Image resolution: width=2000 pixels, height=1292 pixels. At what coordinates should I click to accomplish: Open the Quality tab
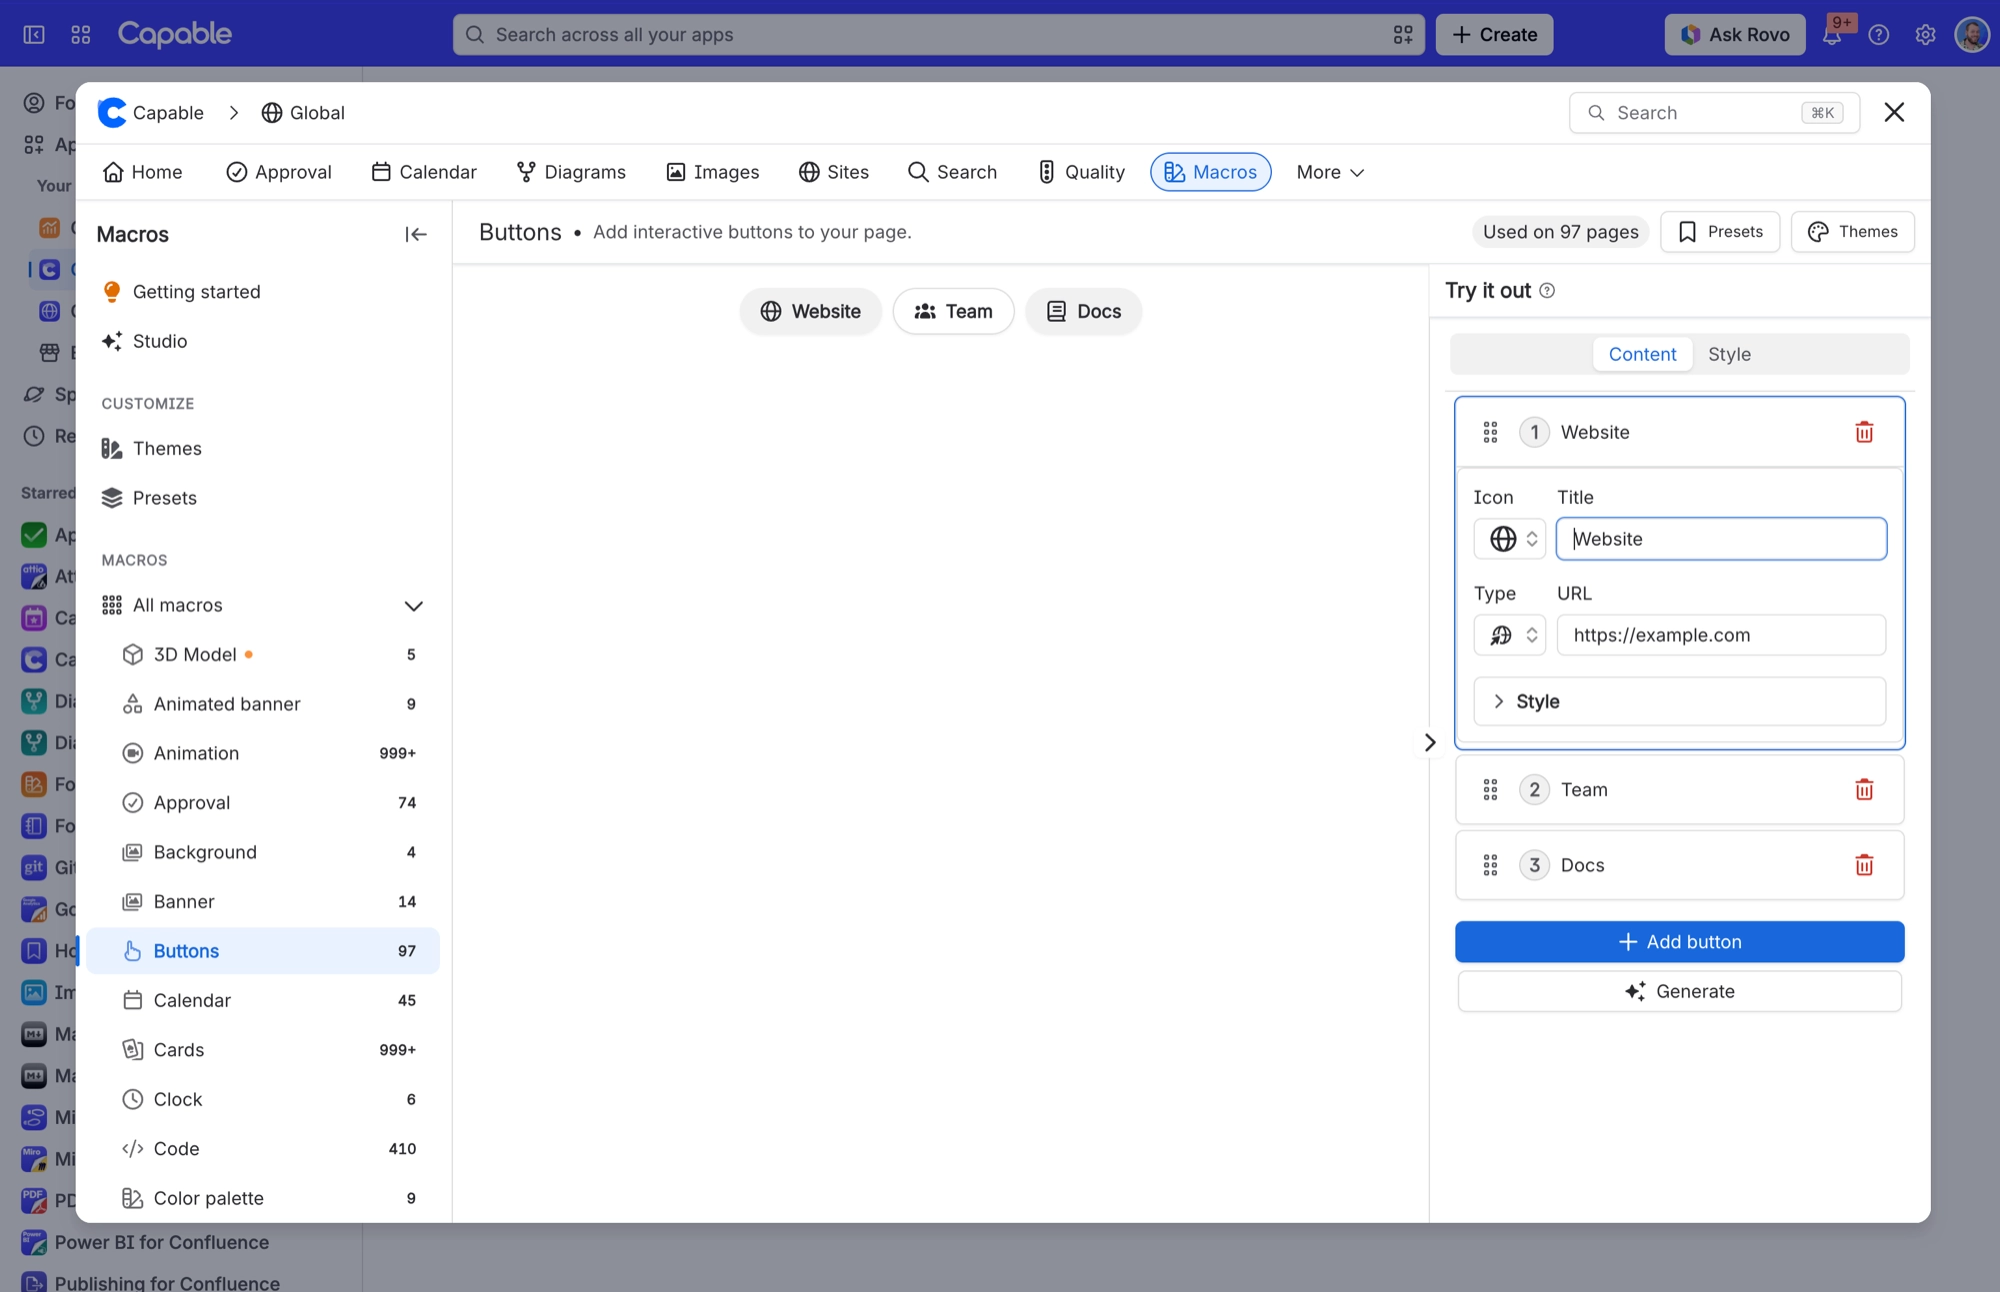coord(1081,172)
